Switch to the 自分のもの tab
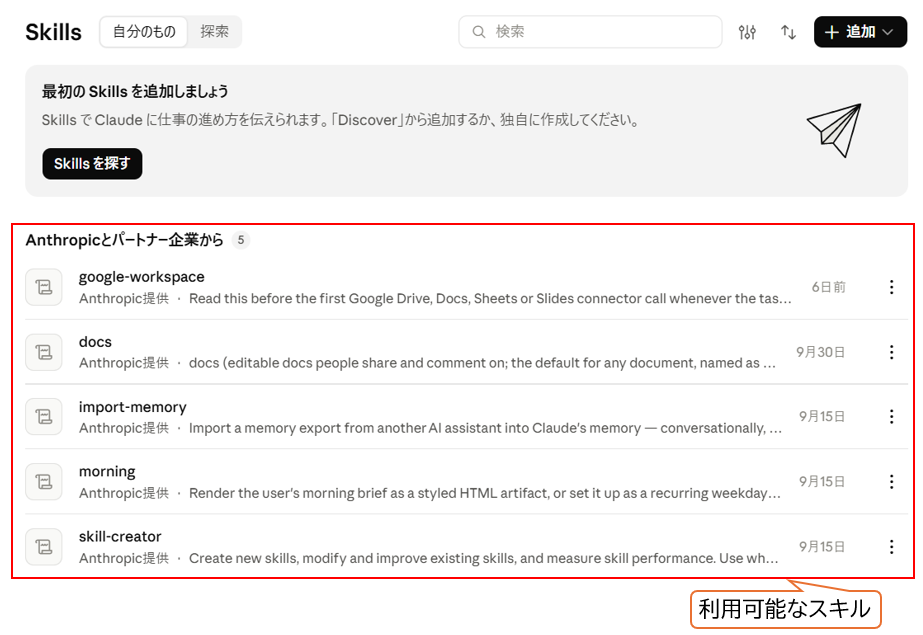Screen dimensions: 923x635 click(144, 32)
